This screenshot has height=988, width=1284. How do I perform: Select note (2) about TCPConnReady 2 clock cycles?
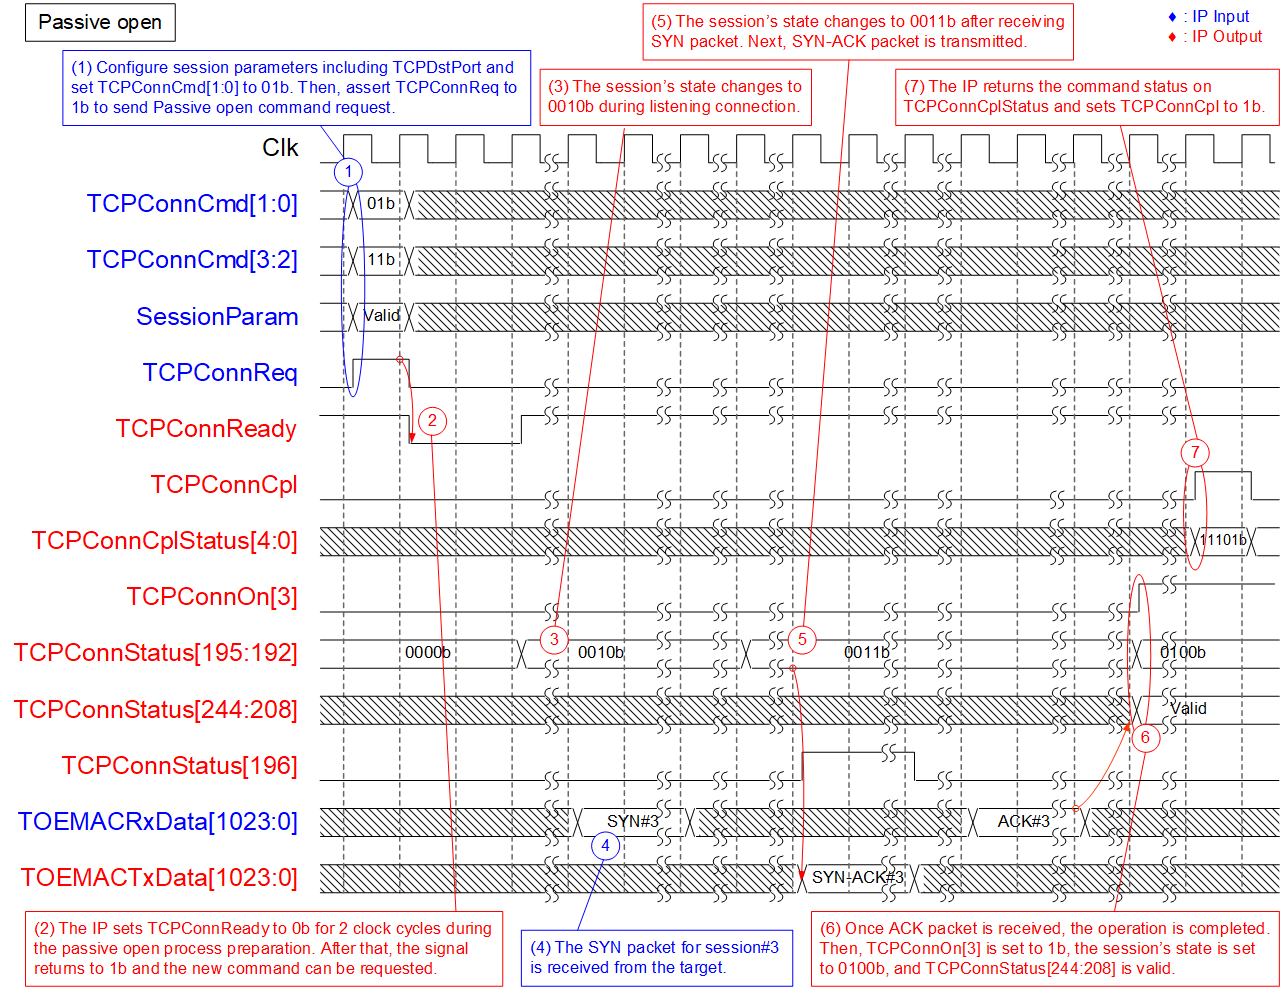[x=264, y=948]
